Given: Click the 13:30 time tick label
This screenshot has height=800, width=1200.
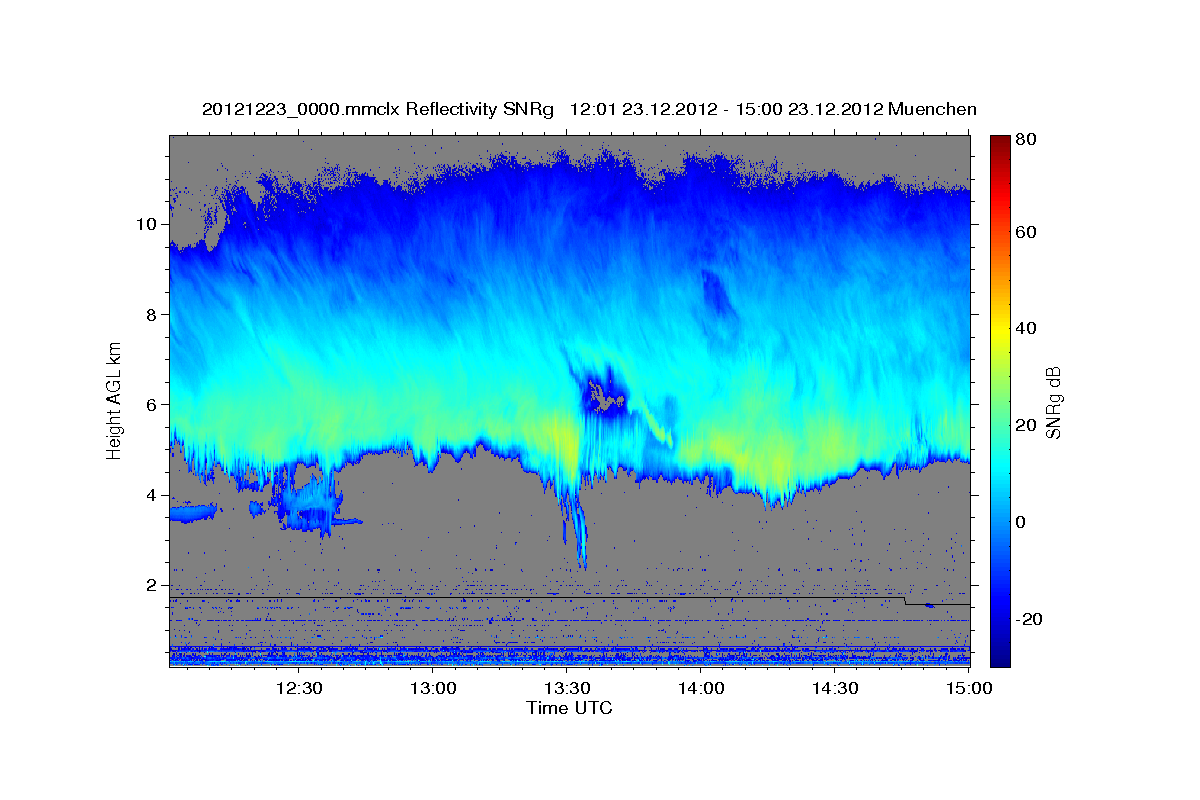Looking at the screenshot, I should (567, 688).
